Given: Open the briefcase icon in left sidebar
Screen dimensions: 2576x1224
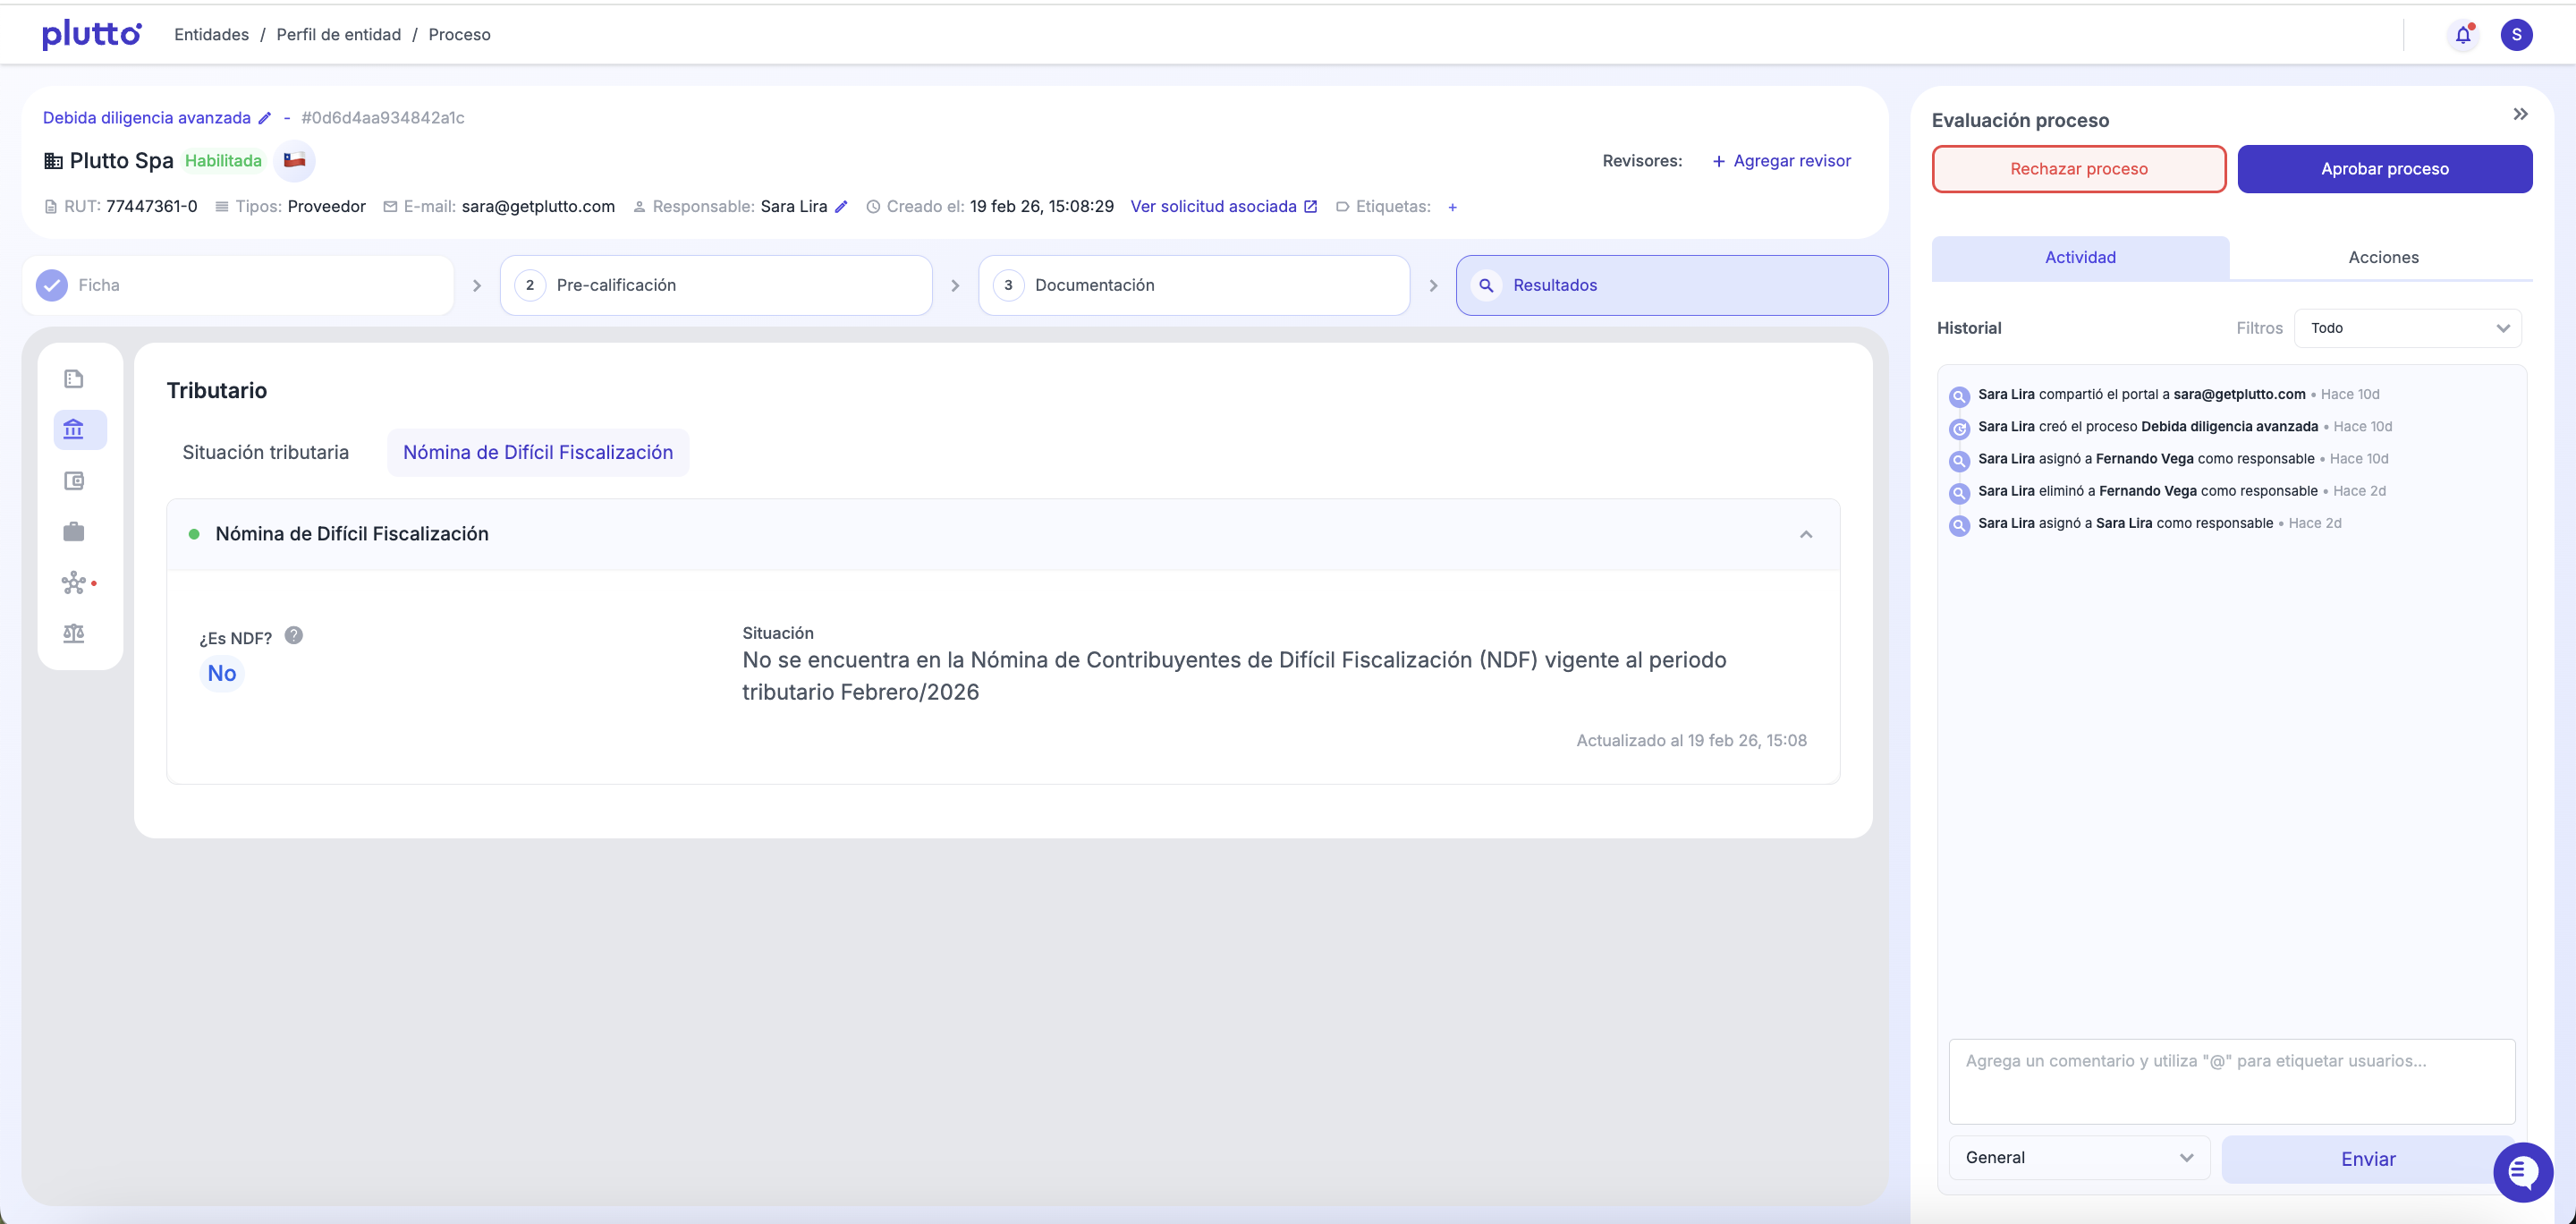Looking at the screenshot, I should (x=74, y=532).
